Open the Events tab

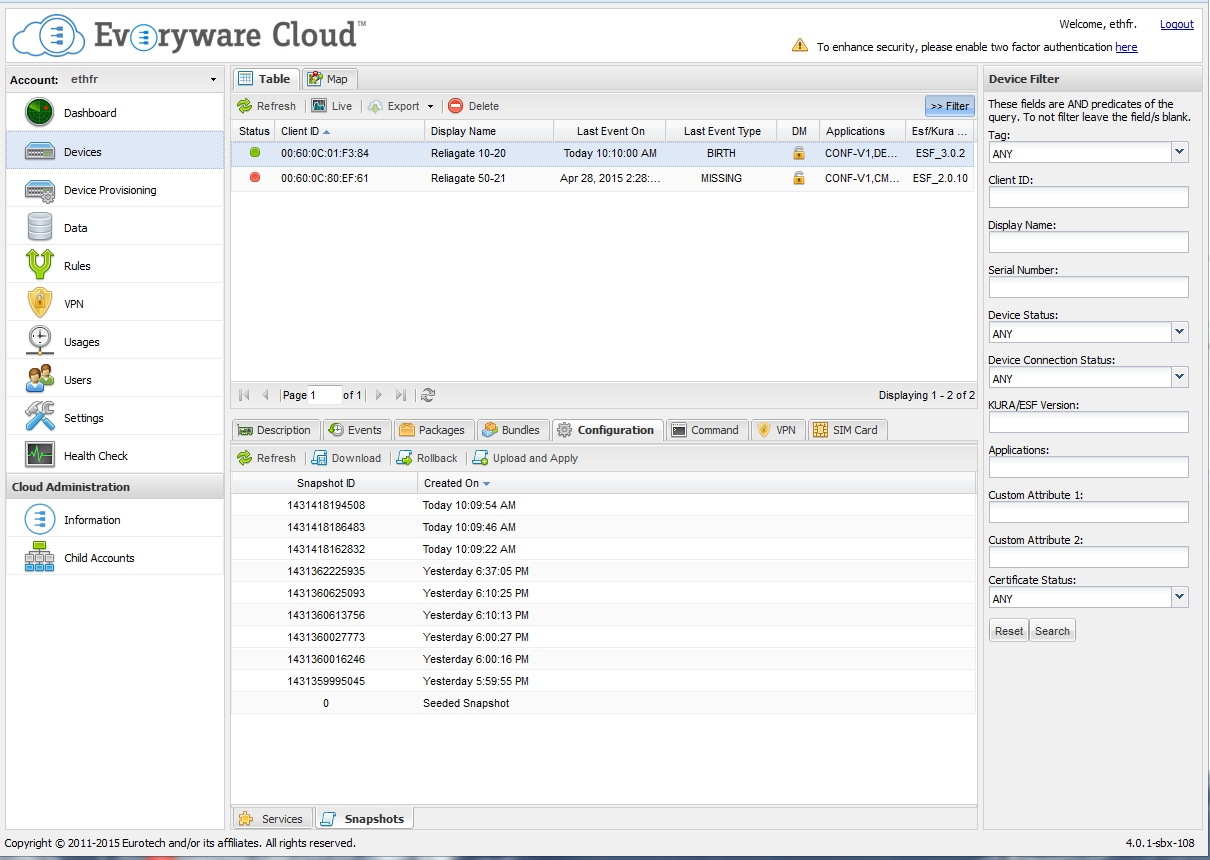pos(356,430)
